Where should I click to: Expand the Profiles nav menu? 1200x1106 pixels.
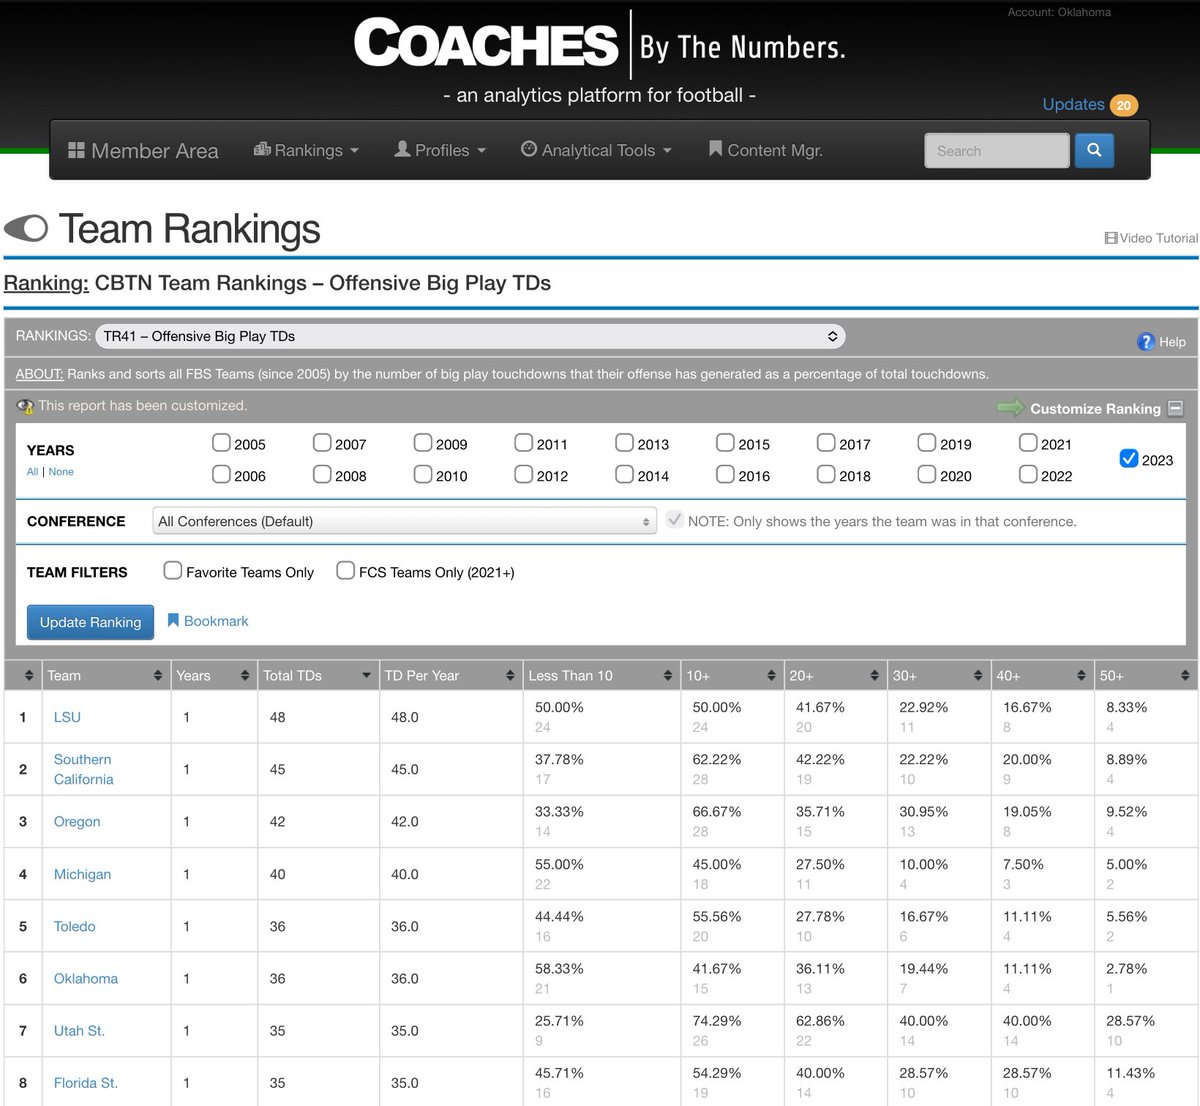pos(440,150)
